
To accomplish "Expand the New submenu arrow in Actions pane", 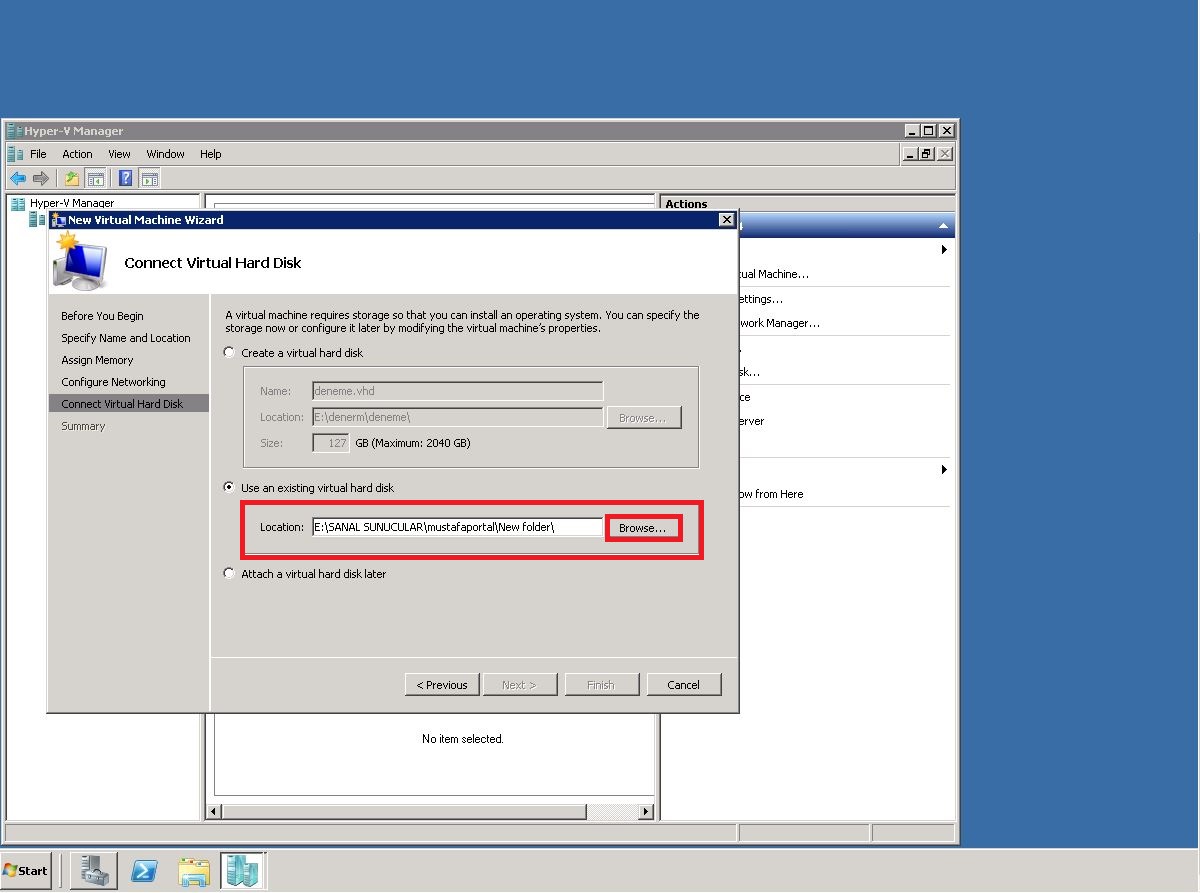I will (x=944, y=250).
